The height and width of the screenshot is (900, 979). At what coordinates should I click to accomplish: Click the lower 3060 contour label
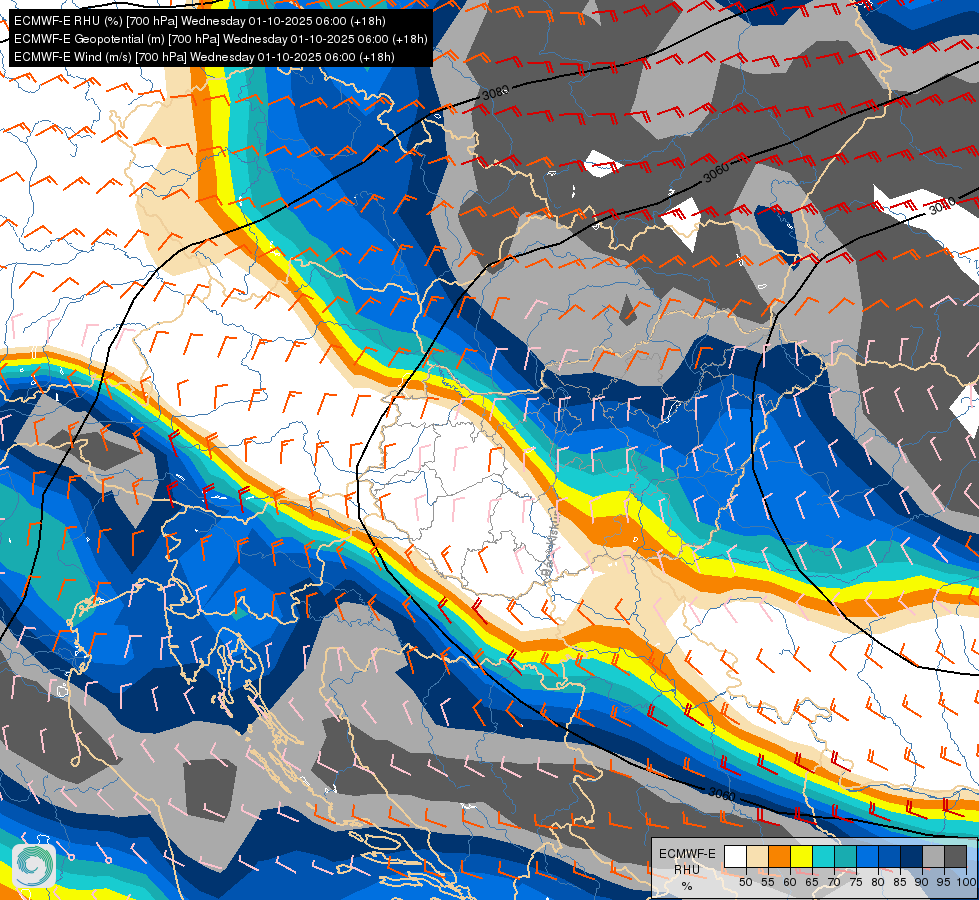tap(722, 794)
